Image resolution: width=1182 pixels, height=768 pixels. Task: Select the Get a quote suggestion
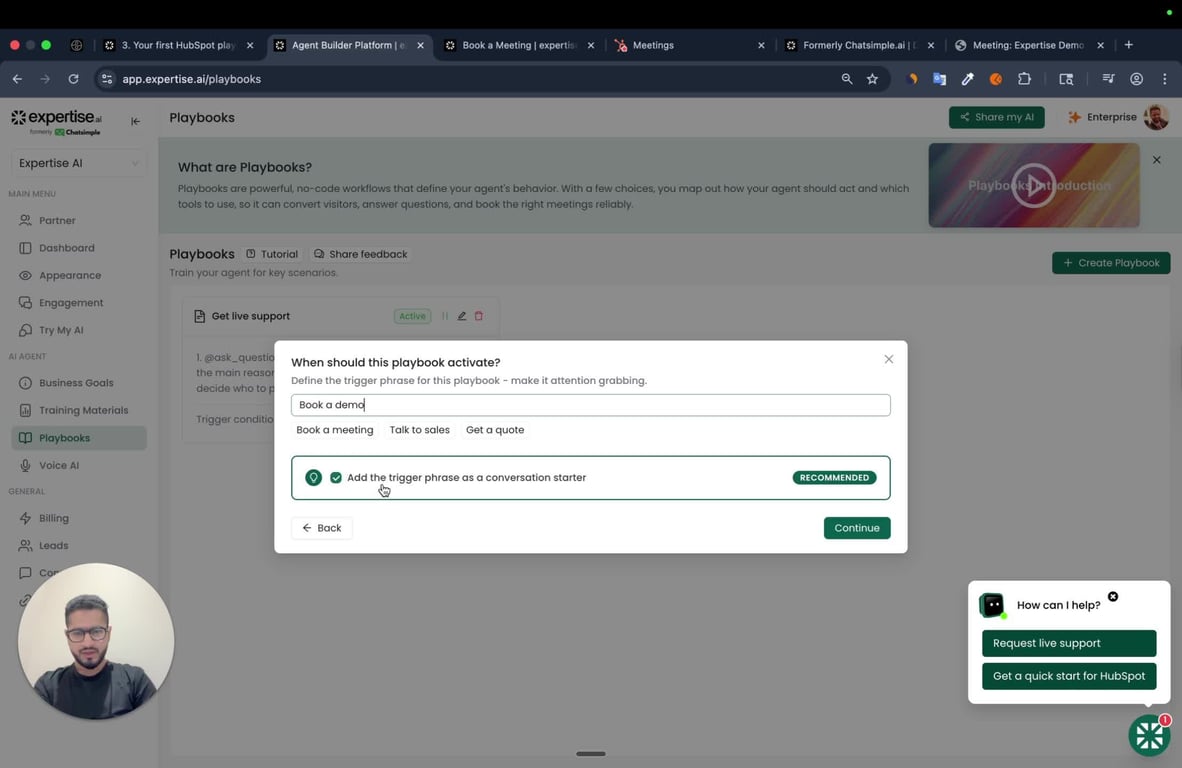point(495,430)
